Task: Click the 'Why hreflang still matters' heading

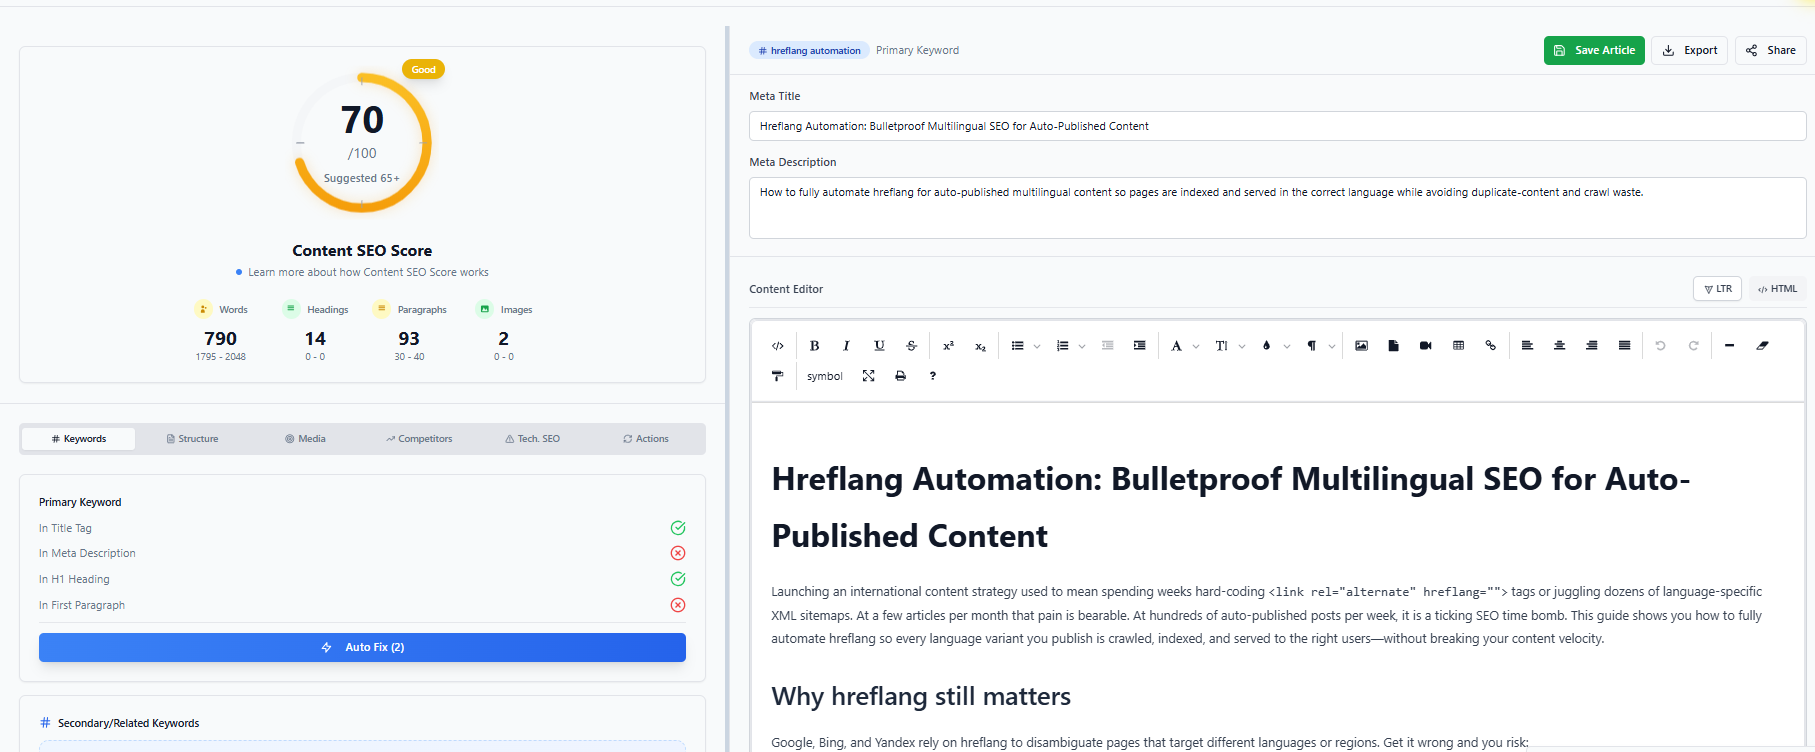Action: pyautogui.click(x=921, y=696)
